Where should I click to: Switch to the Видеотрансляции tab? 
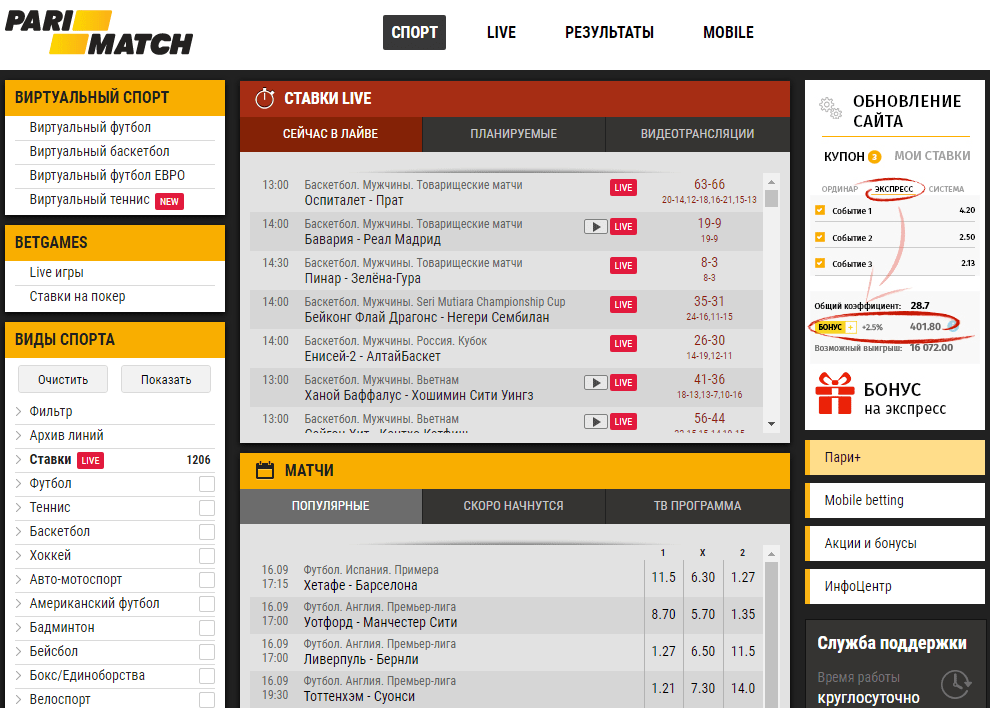pos(698,134)
